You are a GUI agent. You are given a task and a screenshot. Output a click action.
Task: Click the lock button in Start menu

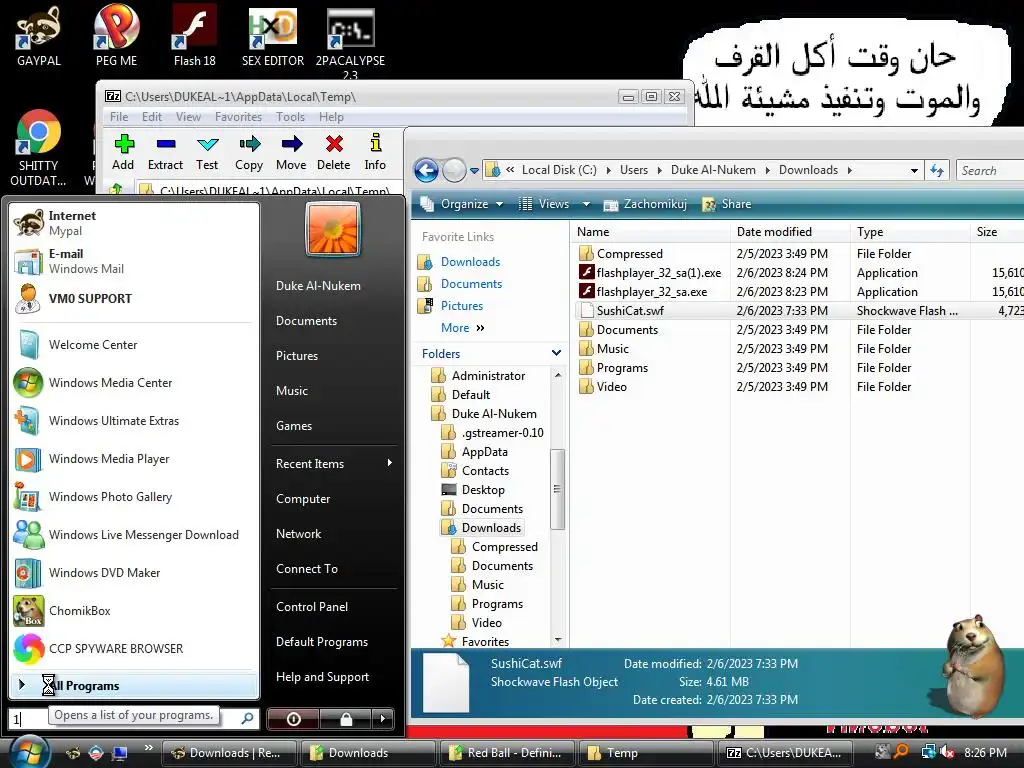[345, 719]
